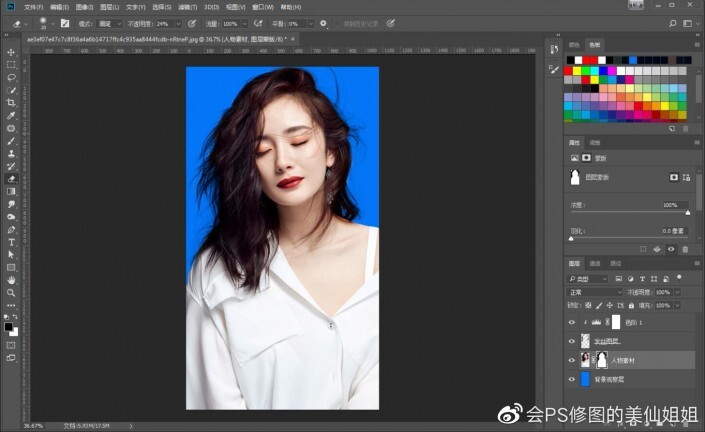Select the Hand tool
Screen dimensions: 705x432
[11, 280]
